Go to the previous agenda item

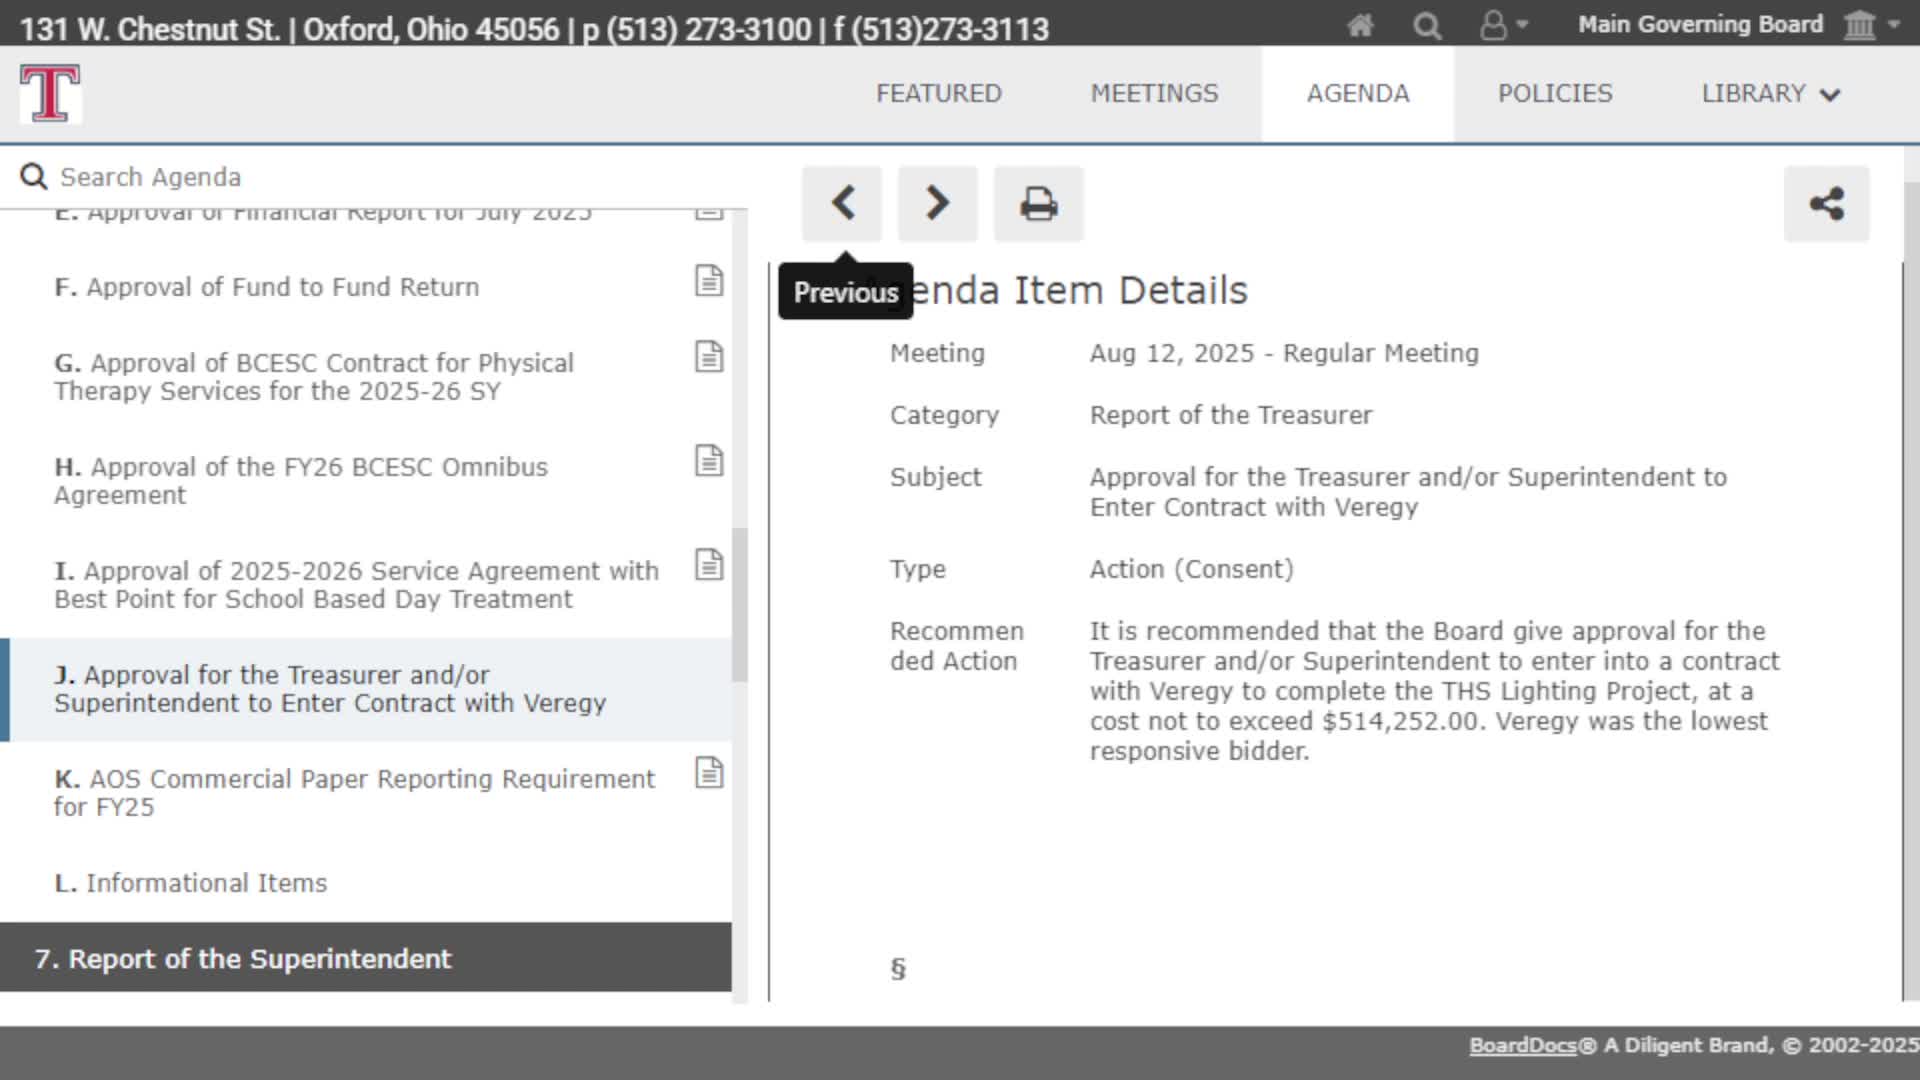pyautogui.click(x=842, y=203)
